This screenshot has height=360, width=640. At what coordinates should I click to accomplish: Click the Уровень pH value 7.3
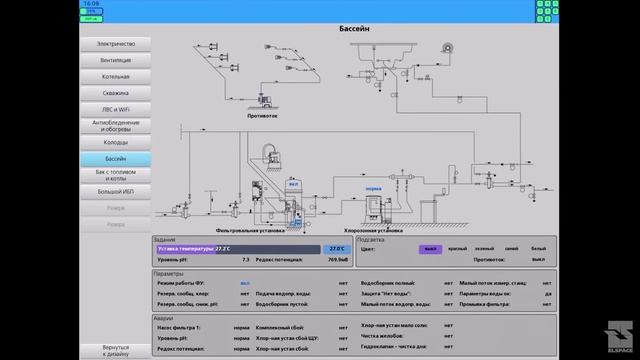click(x=245, y=260)
